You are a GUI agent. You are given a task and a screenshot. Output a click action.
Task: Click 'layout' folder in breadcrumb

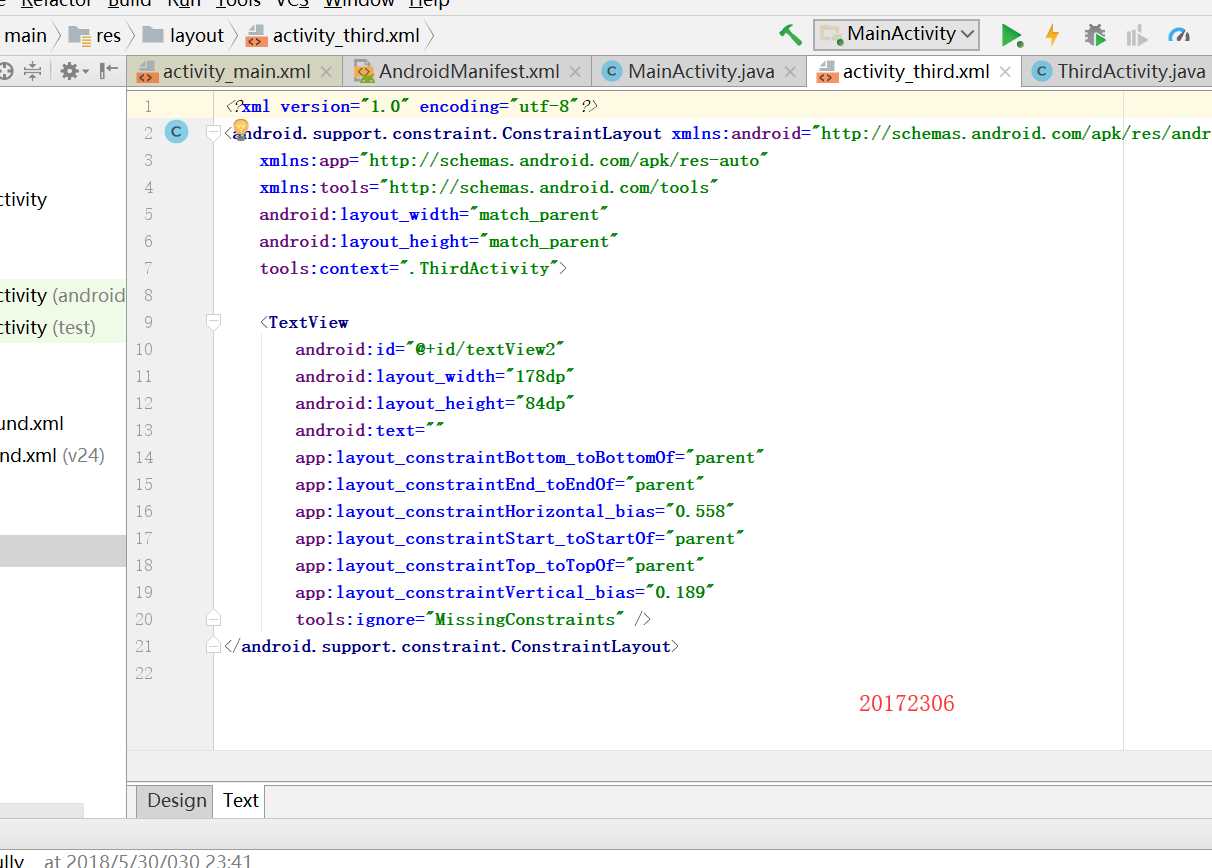[183, 36]
